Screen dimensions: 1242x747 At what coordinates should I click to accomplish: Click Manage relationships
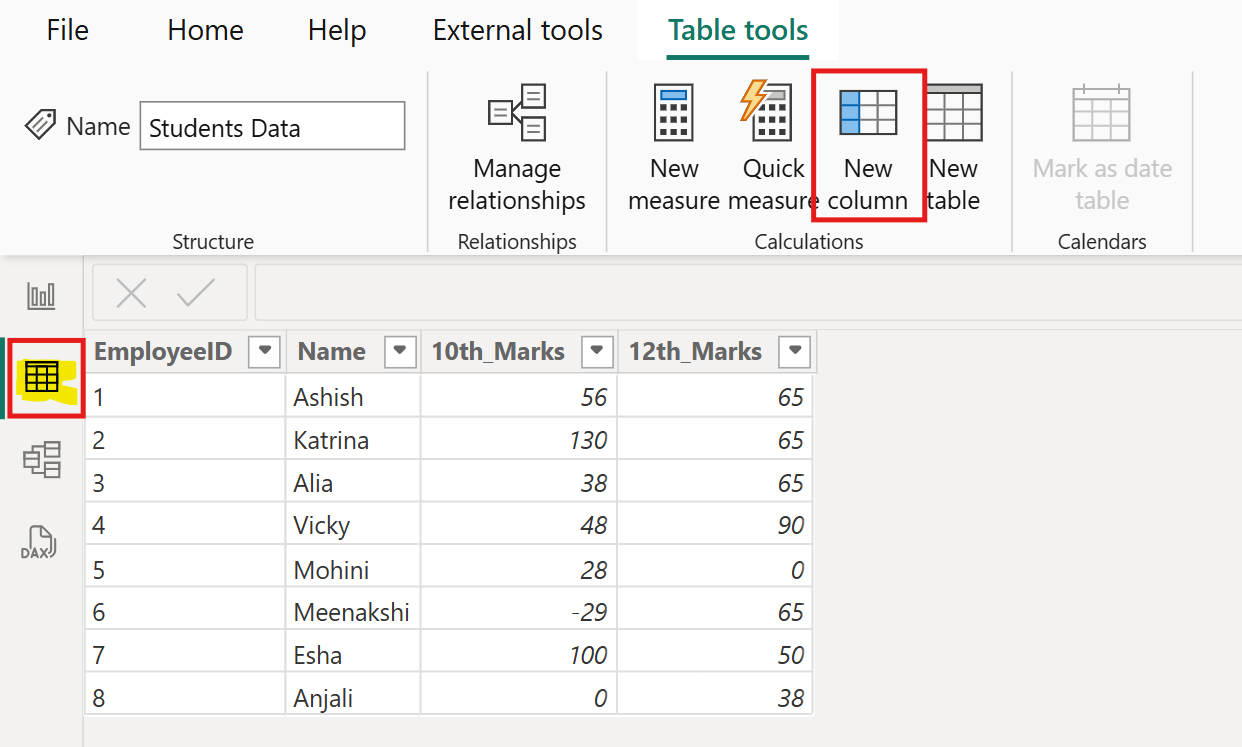tap(516, 145)
